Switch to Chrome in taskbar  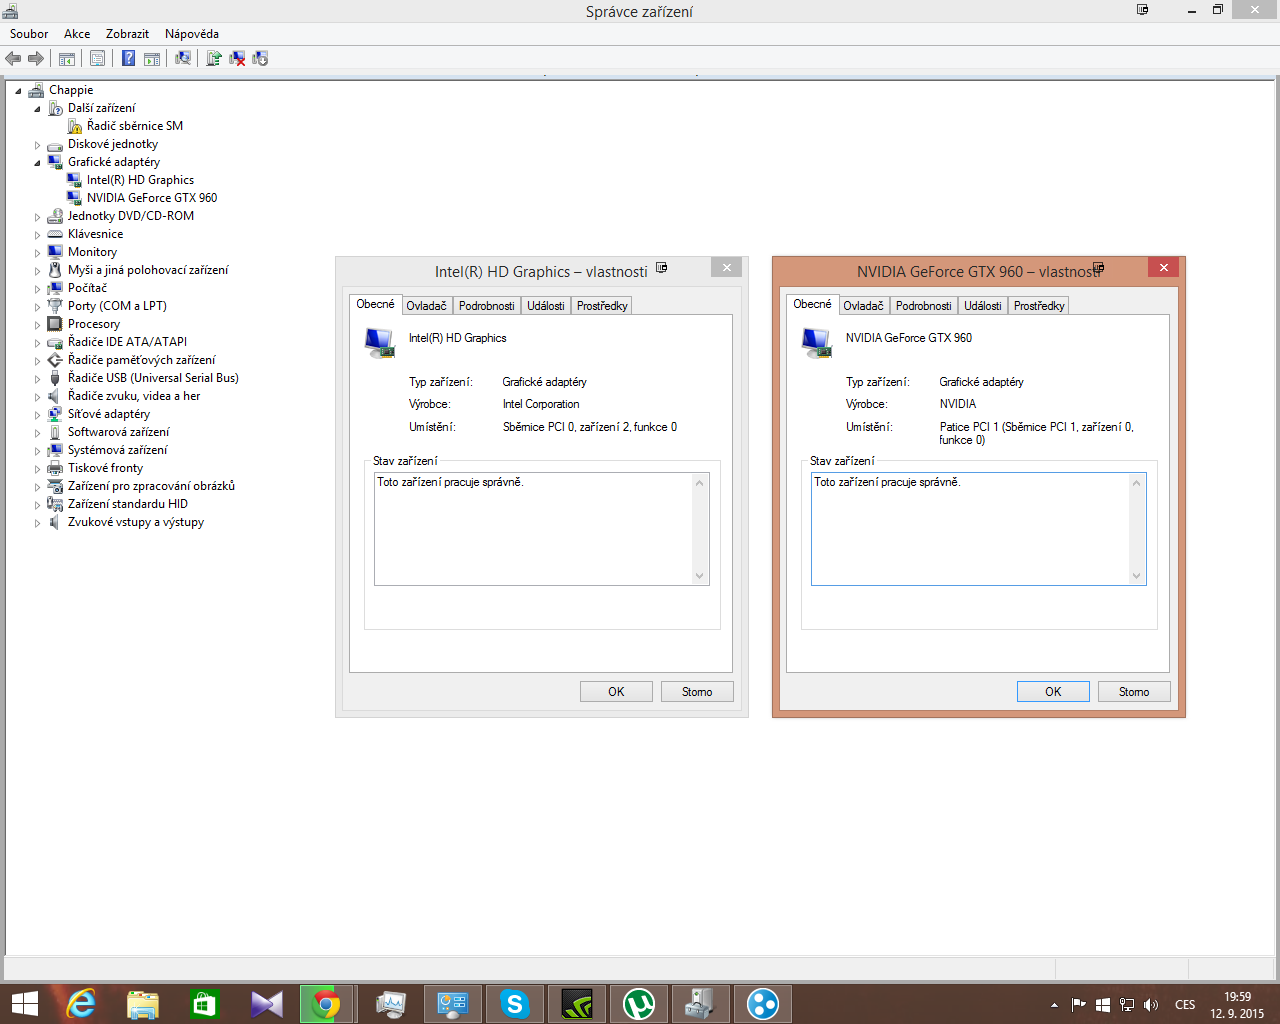point(326,1004)
